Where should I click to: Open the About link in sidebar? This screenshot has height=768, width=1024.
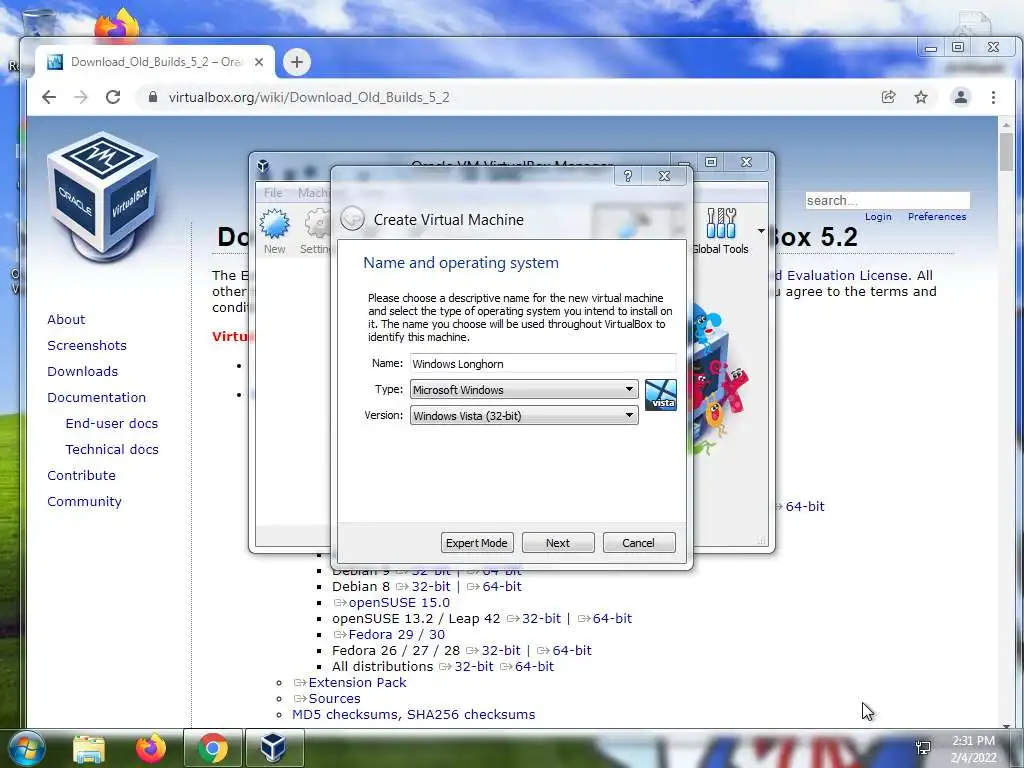(66, 319)
